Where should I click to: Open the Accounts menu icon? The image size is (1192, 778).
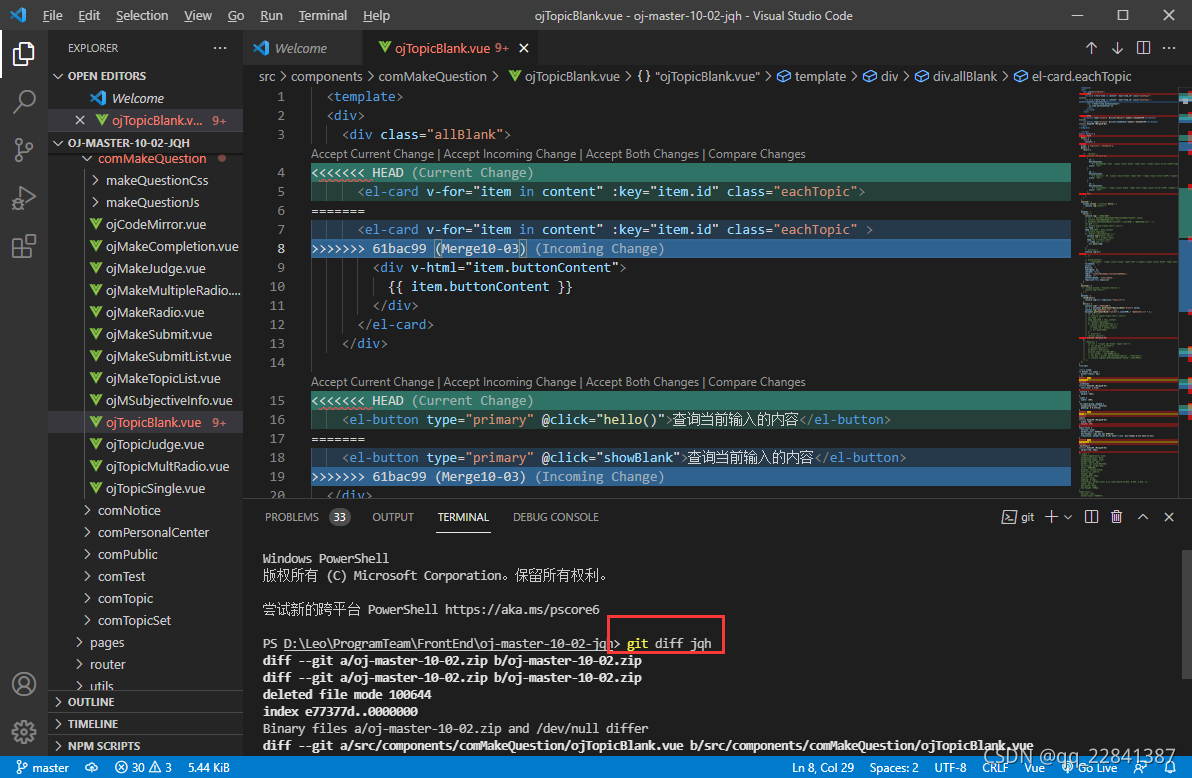pyautogui.click(x=24, y=684)
